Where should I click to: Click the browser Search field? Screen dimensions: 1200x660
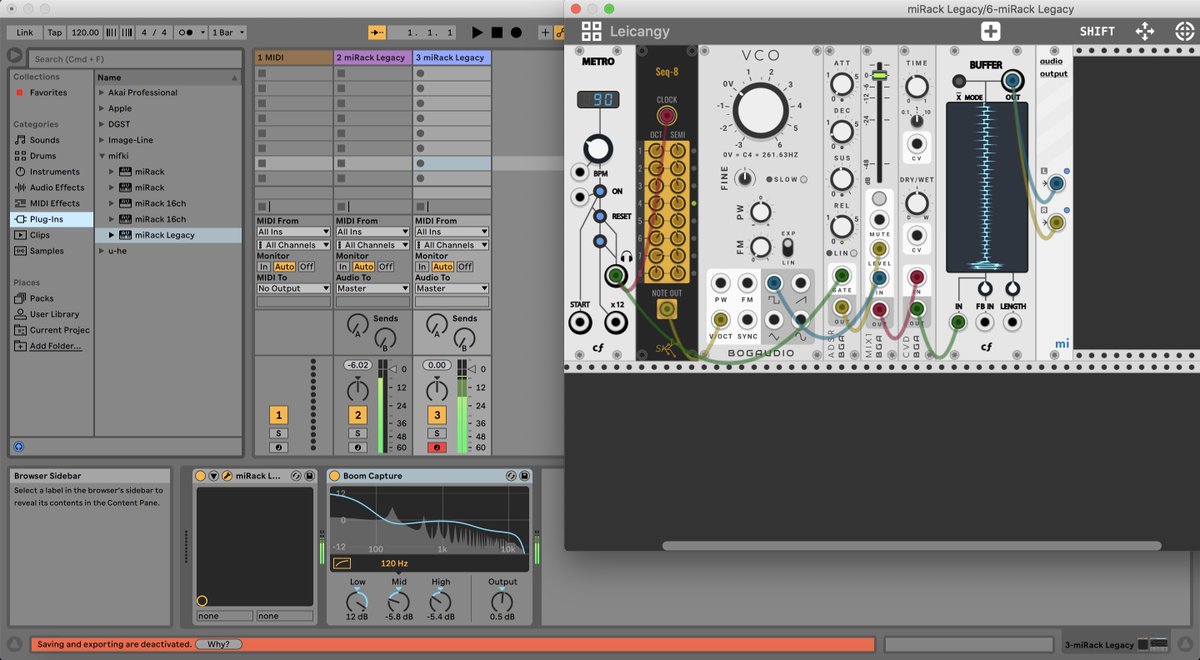click(133, 59)
